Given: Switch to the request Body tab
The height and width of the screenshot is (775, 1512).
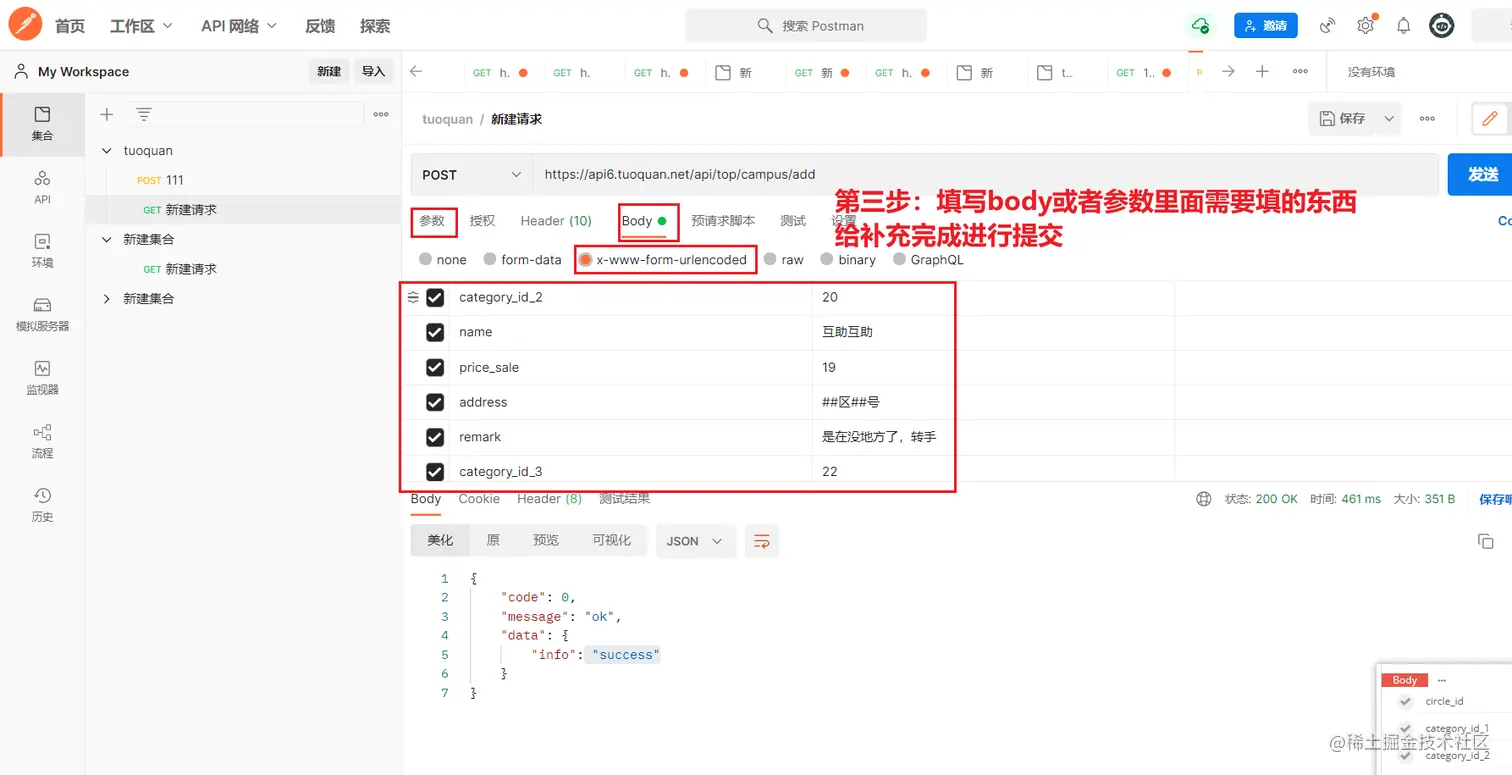Looking at the screenshot, I should (x=644, y=221).
